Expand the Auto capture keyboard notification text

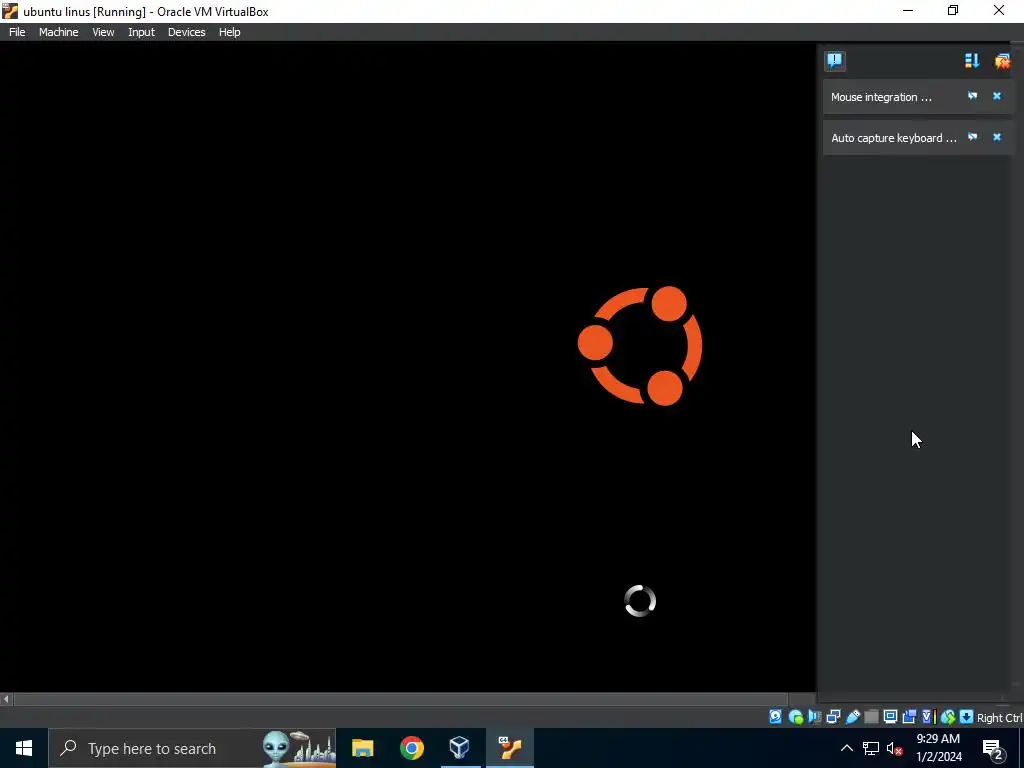pyautogui.click(x=893, y=138)
